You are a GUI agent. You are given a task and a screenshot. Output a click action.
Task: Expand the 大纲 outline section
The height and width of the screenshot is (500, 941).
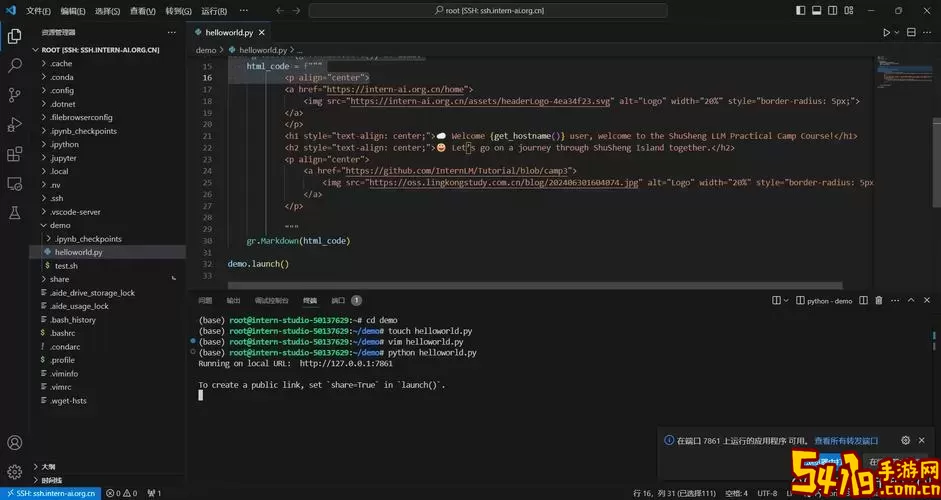[x=49, y=466]
